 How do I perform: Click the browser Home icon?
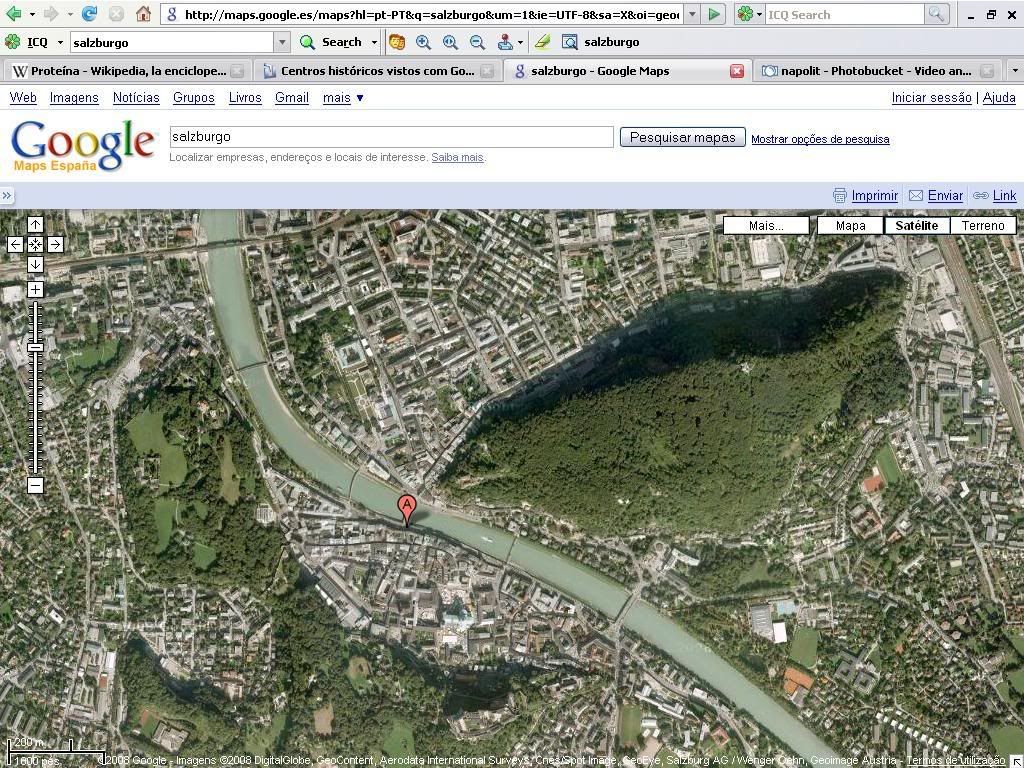[143, 14]
